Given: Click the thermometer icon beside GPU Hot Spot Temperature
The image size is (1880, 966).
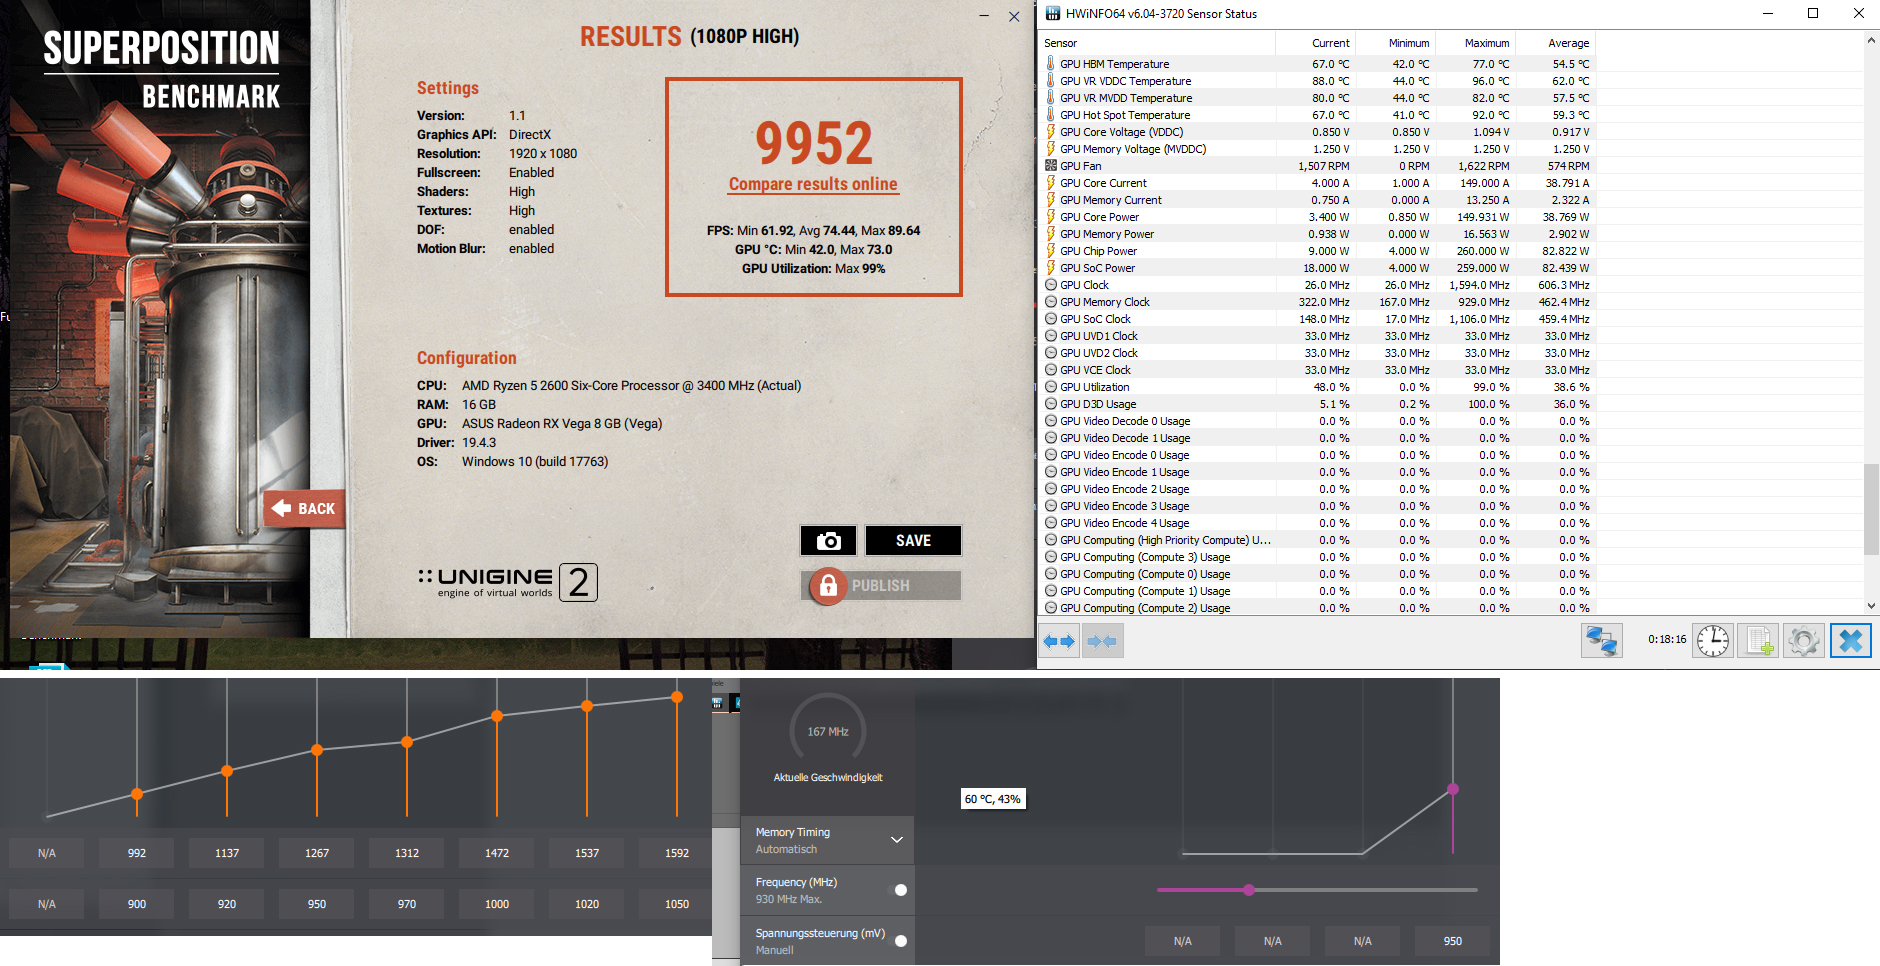Looking at the screenshot, I should point(1050,115).
